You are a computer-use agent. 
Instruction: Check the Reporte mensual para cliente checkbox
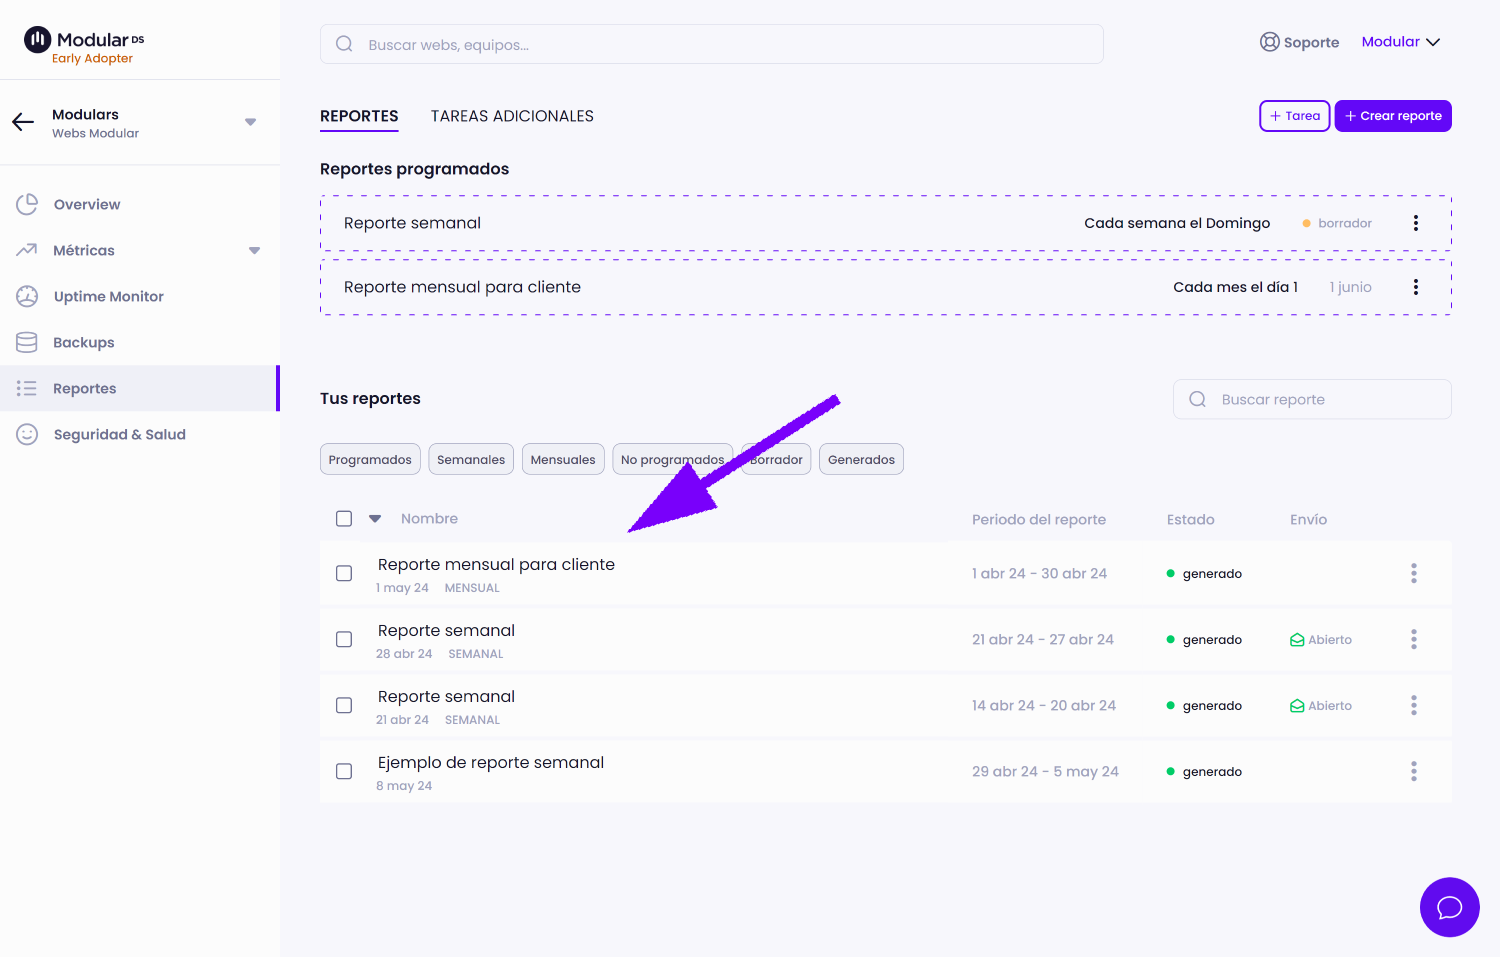344,573
